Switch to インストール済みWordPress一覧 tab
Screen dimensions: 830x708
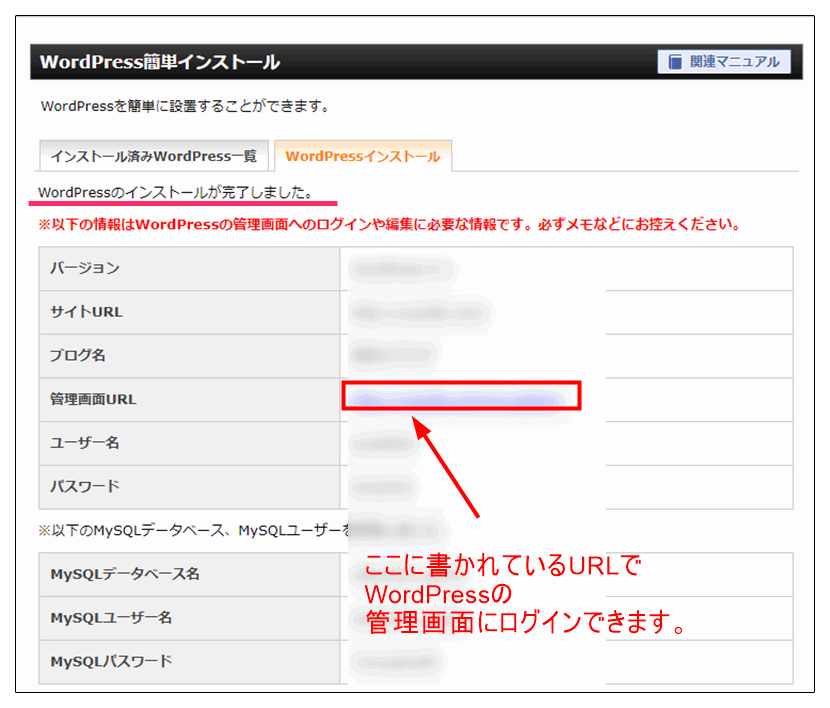(x=154, y=156)
